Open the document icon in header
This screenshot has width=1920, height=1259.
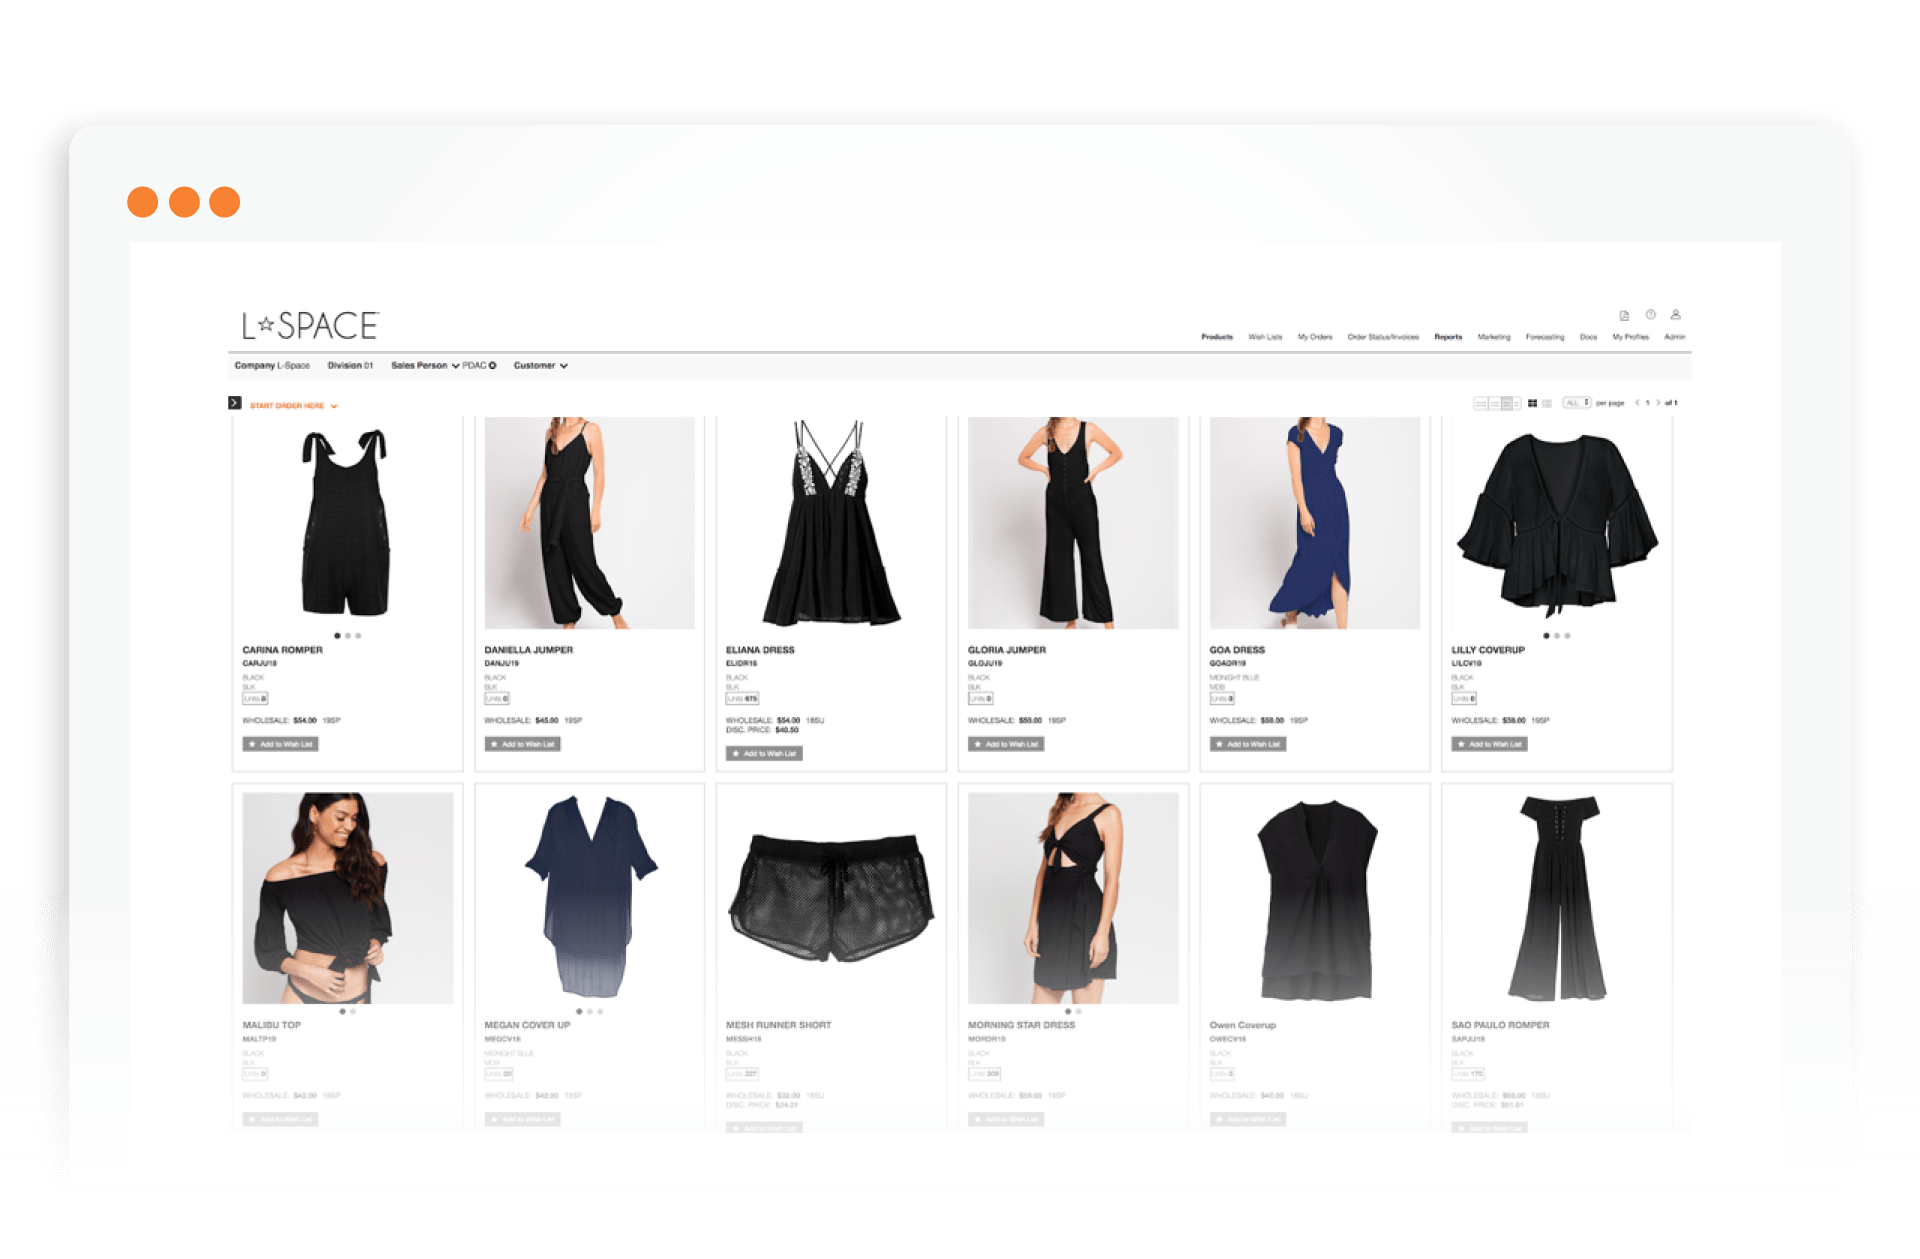1624,315
